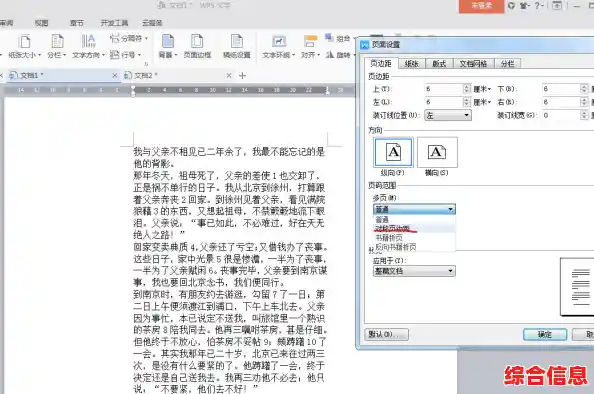Choose 对称页边距 in the multiple pages list
Viewport: 594px width, 394px height.
click(414, 228)
